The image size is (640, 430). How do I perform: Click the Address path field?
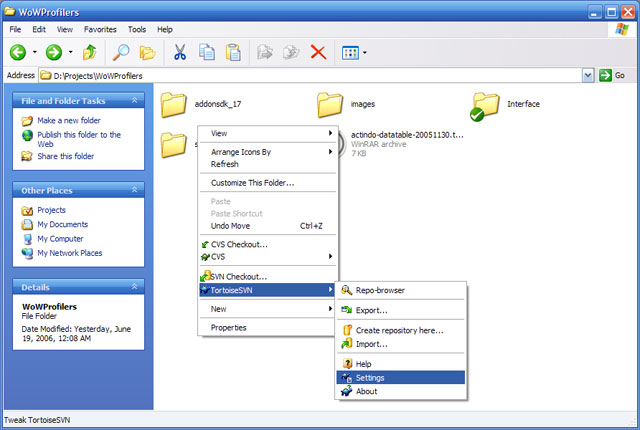310,75
